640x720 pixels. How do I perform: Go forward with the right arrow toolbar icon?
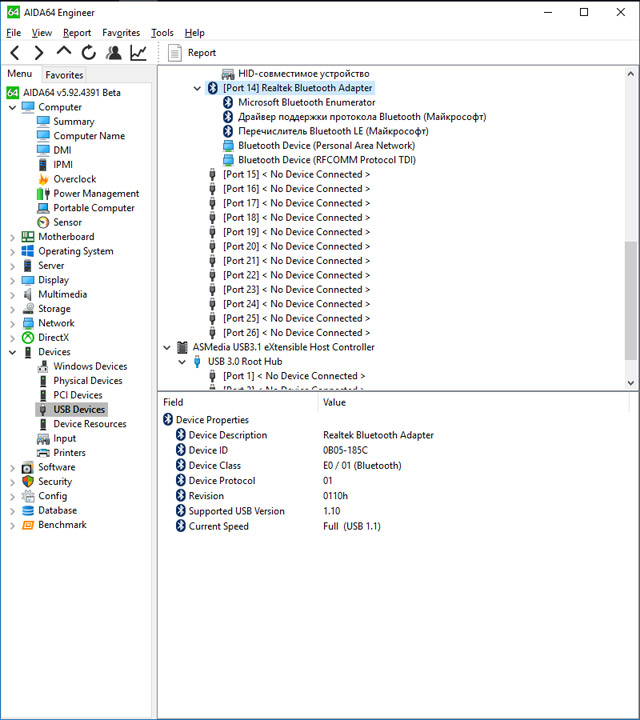coord(39,53)
